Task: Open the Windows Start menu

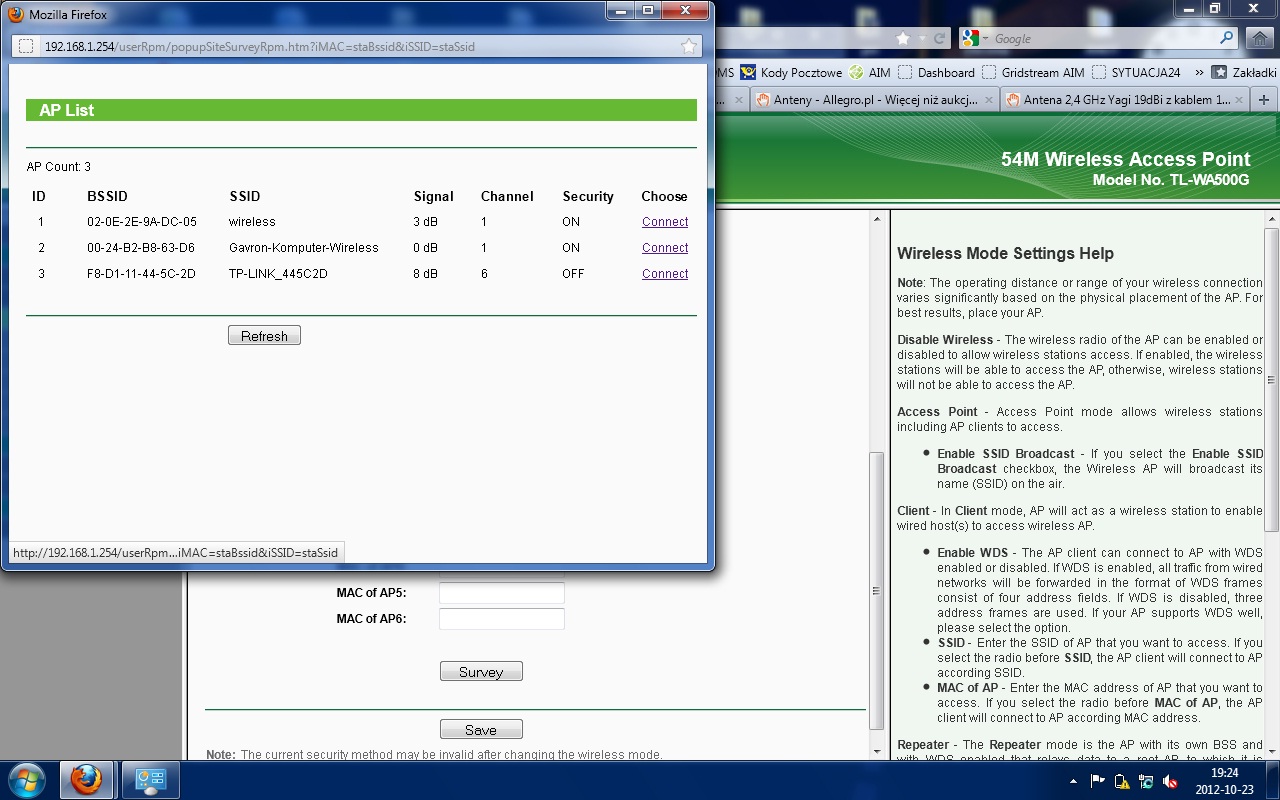Action: coord(25,779)
